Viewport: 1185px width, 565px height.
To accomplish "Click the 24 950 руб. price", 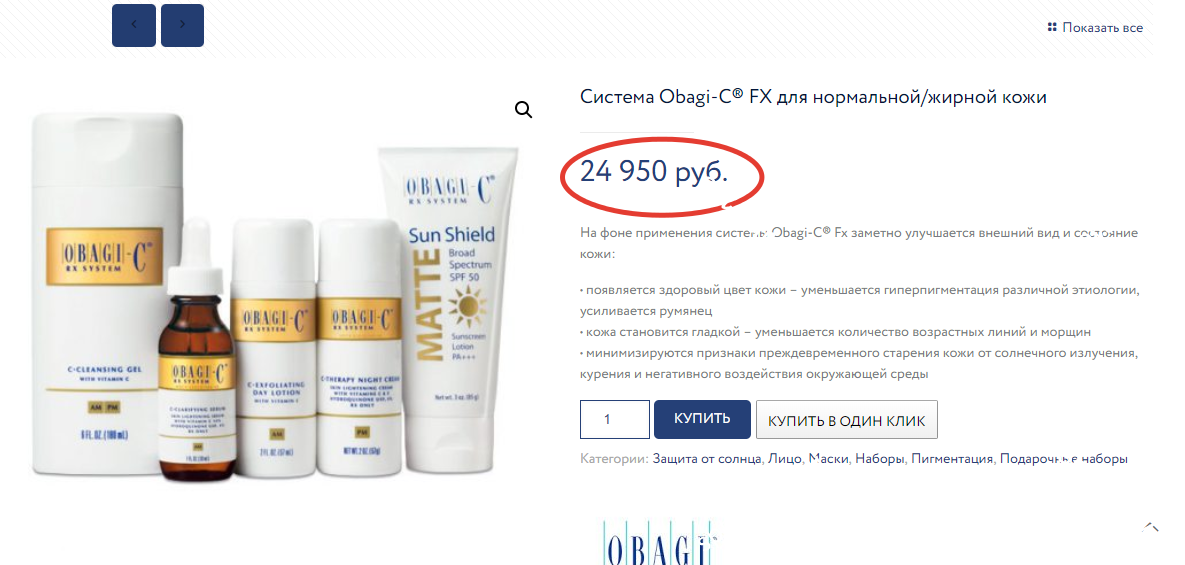I will coord(654,172).
